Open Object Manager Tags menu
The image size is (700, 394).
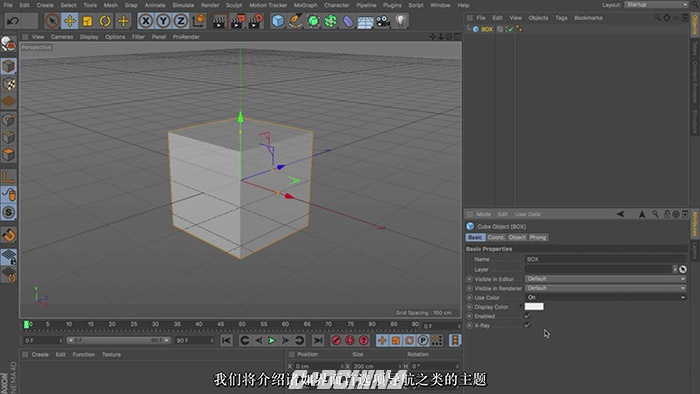561,18
